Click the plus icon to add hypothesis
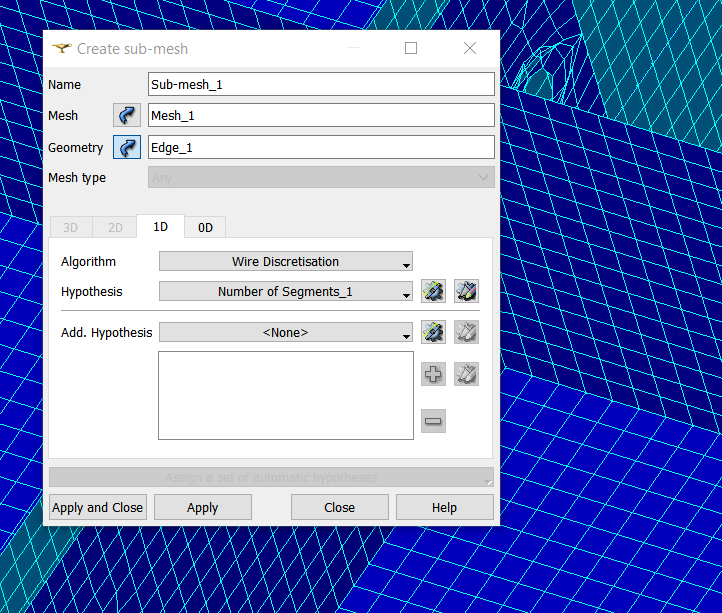722x613 pixels. coord(433,374)
